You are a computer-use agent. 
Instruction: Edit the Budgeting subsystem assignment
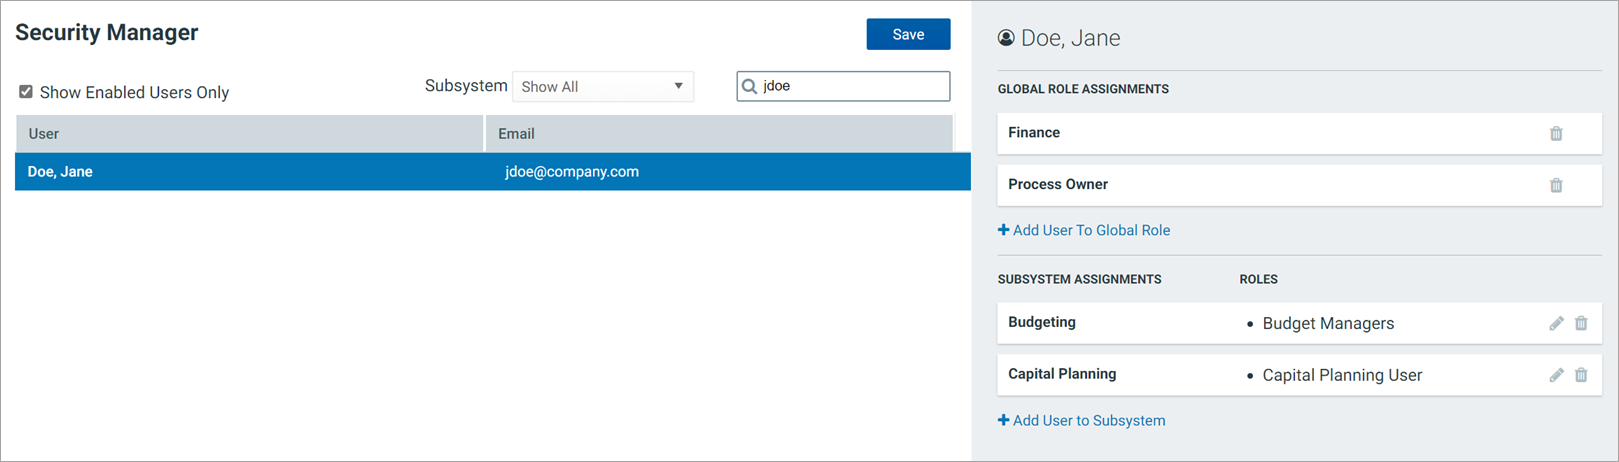coord(1556,323)
